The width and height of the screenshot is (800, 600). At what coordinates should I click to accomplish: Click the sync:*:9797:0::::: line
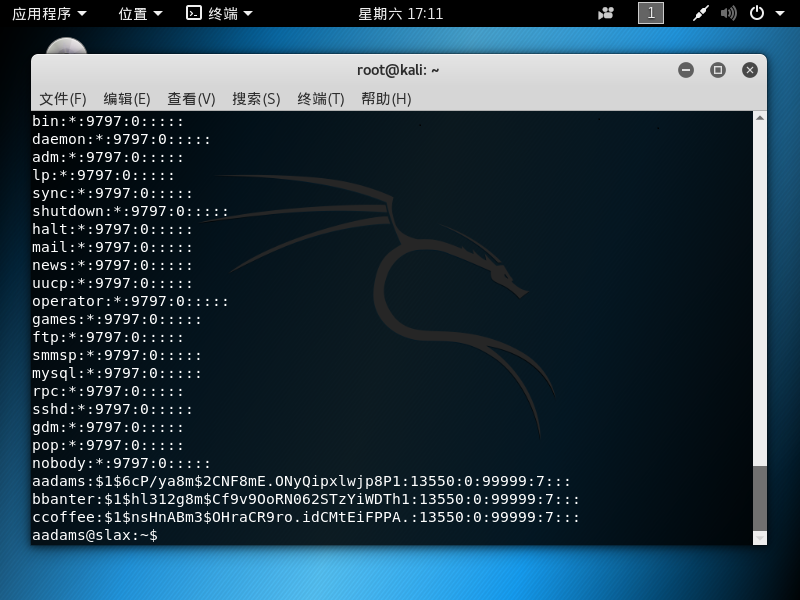pyautogui.click(x=112, y=193)
